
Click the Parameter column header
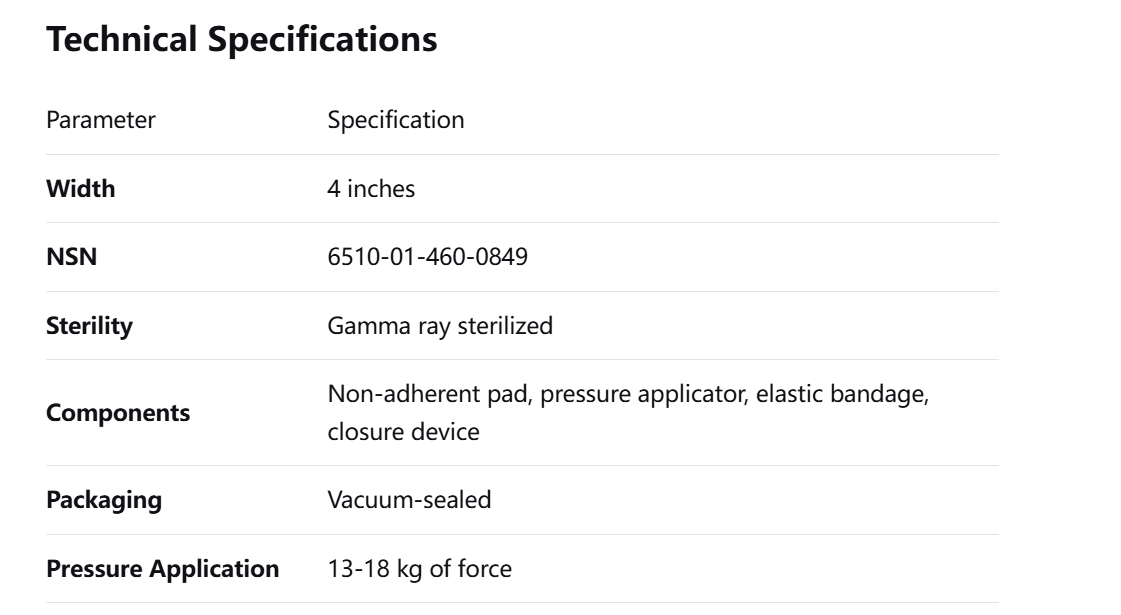pos(101,120)
